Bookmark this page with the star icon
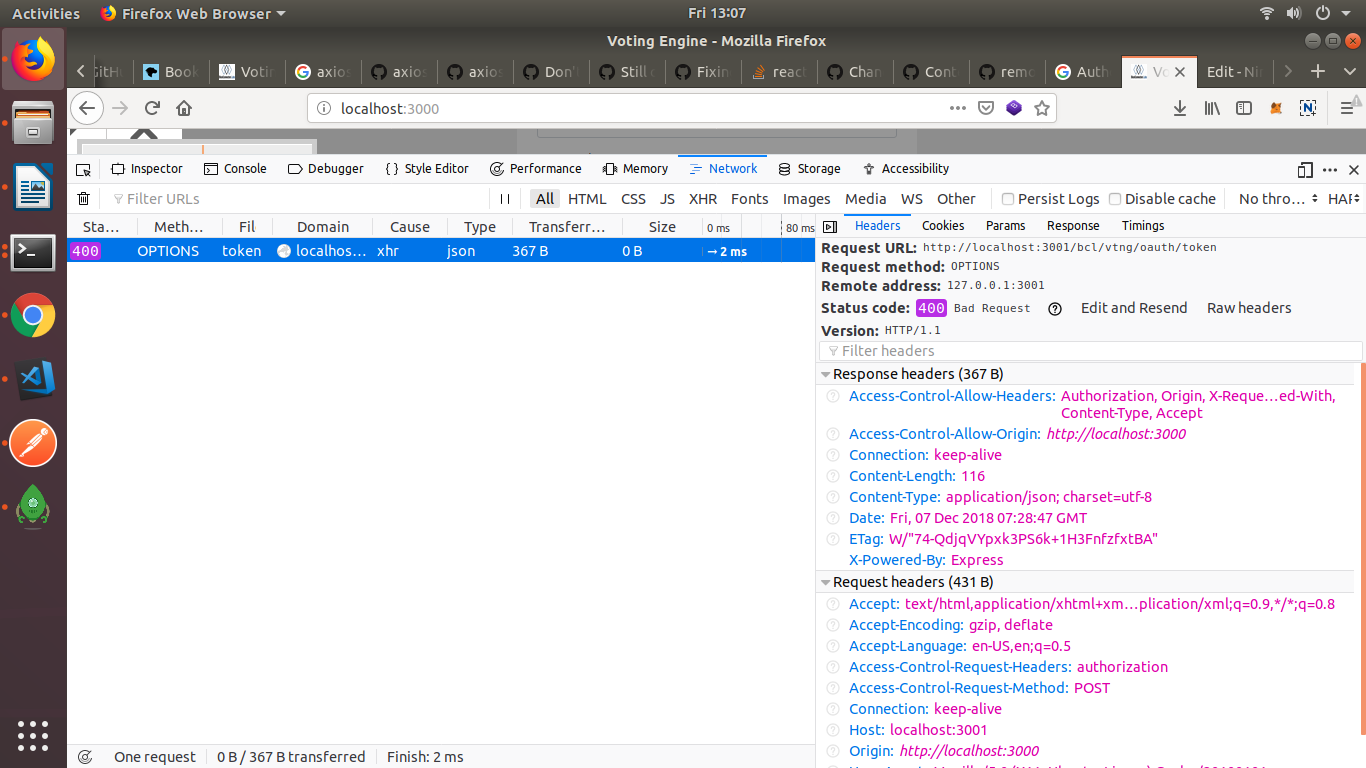Viewport: 1366px width, 768px height. [1042, 108]
